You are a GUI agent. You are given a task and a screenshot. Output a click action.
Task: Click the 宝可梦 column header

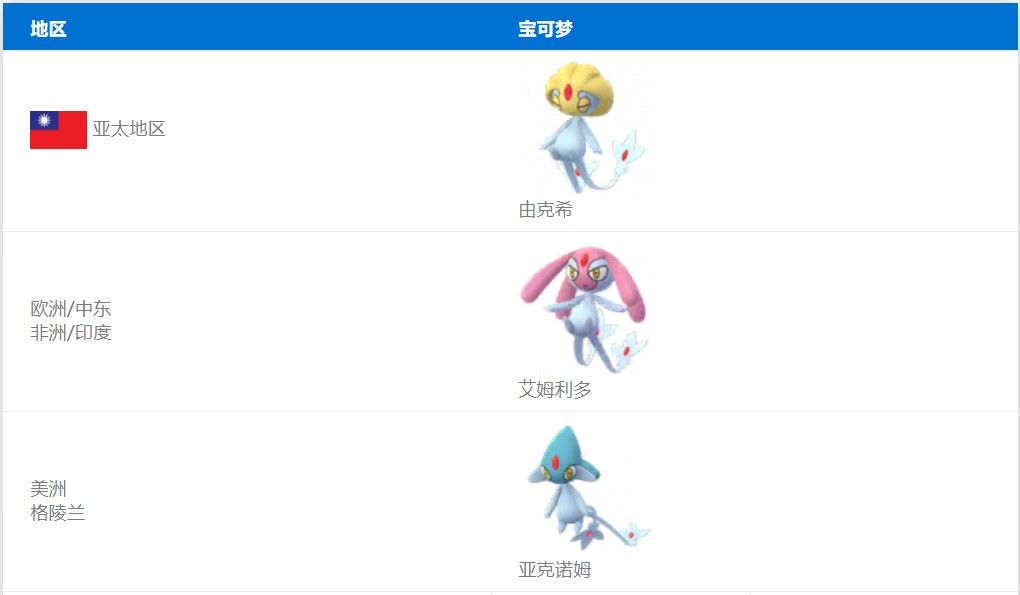tap(545, 29)
